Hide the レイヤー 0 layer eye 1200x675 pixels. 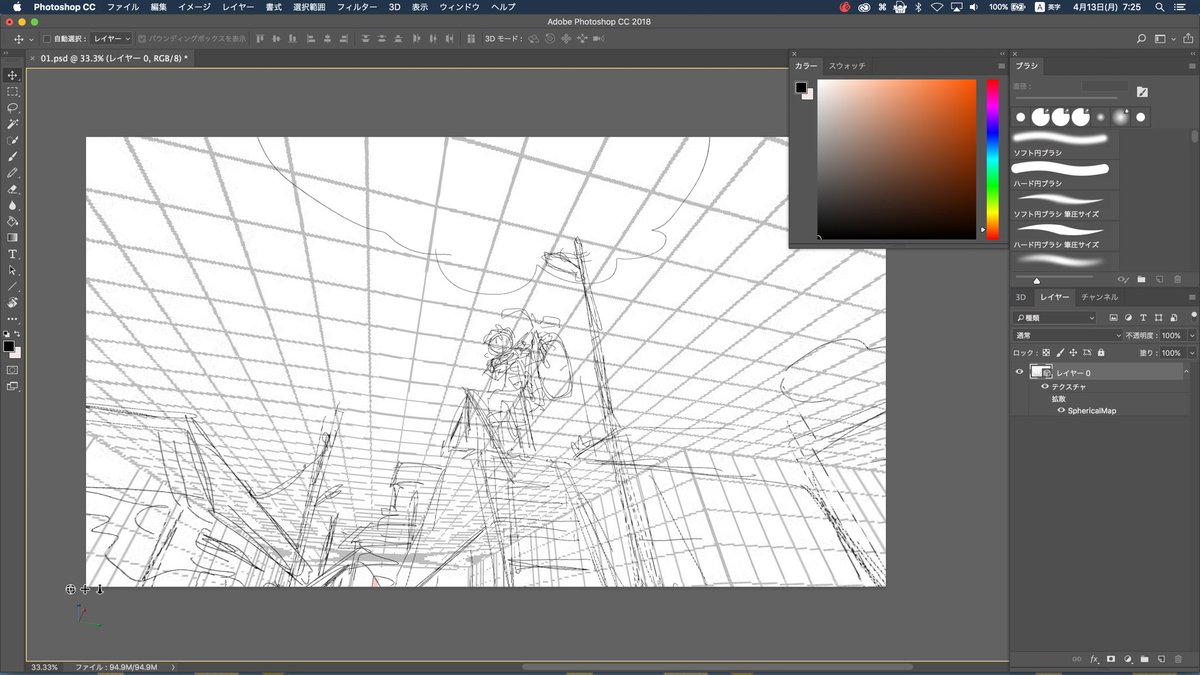pos(1019,372)
